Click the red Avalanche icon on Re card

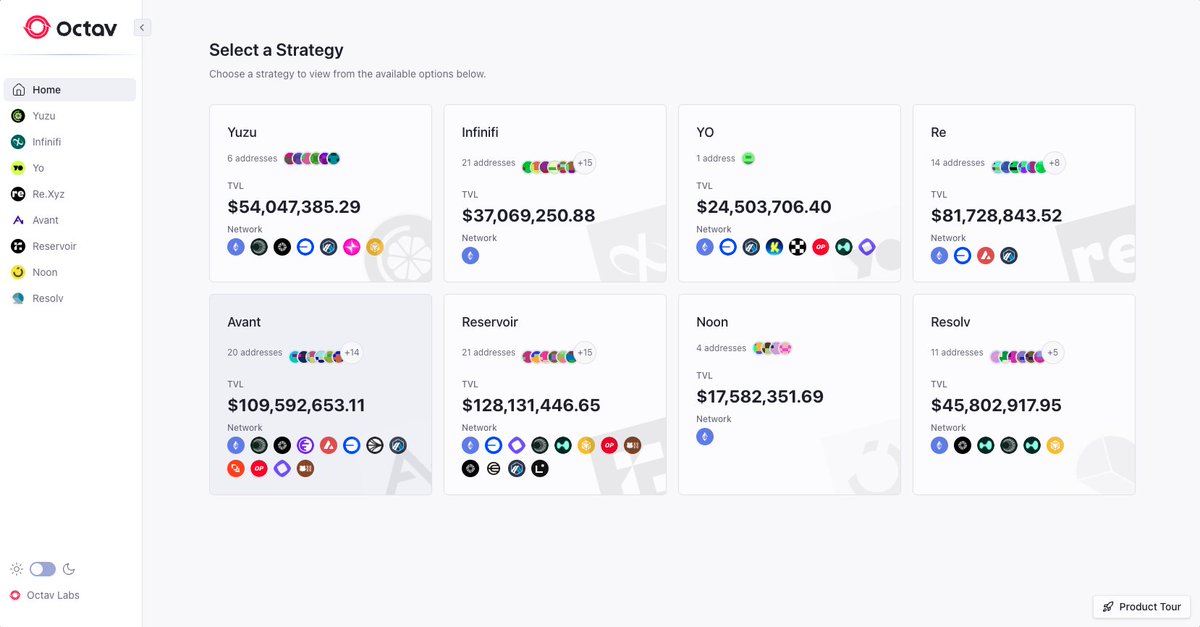pos(986,256)
